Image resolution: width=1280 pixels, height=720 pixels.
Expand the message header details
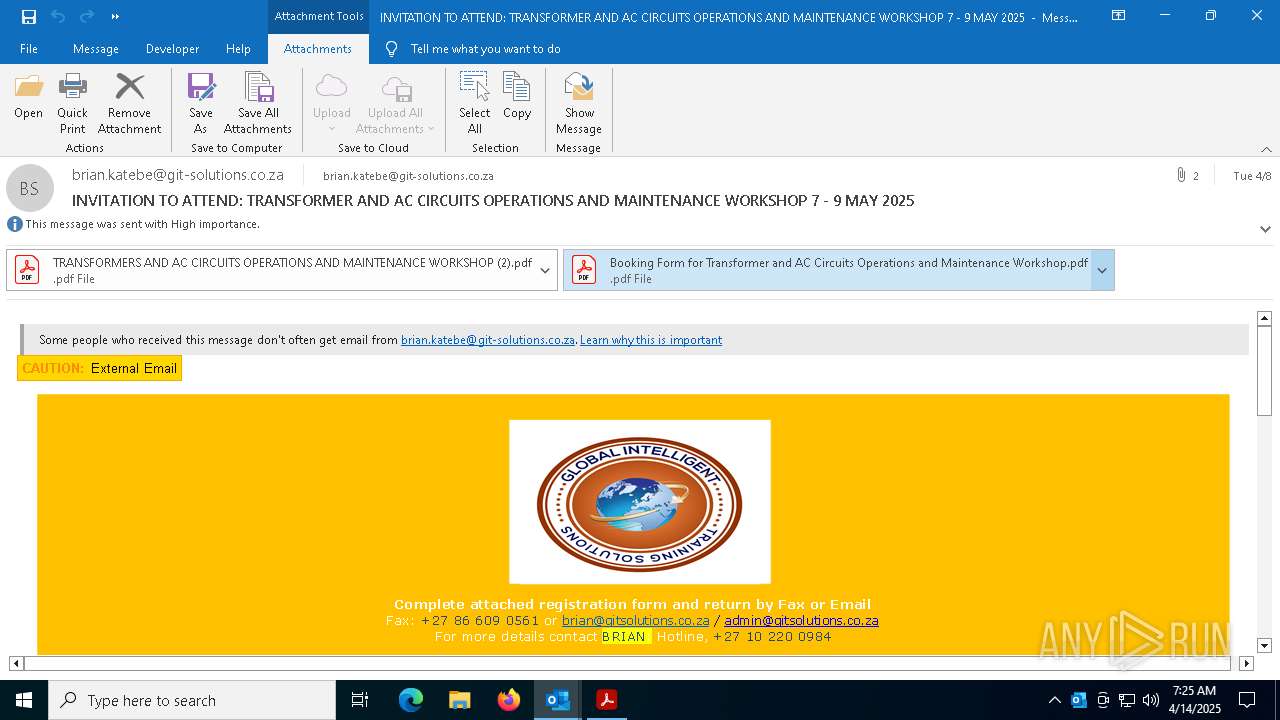(1265, 229)
